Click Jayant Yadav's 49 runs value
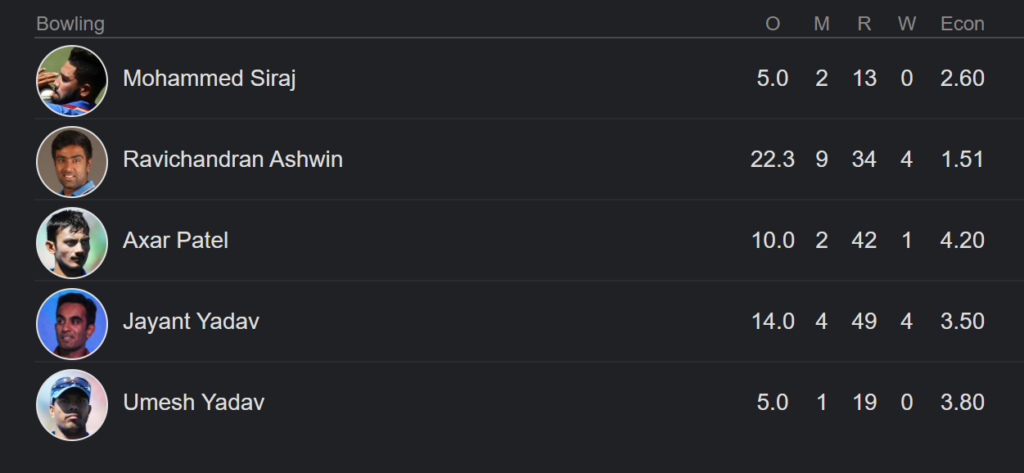The image size is (1024, 473). 864,321
